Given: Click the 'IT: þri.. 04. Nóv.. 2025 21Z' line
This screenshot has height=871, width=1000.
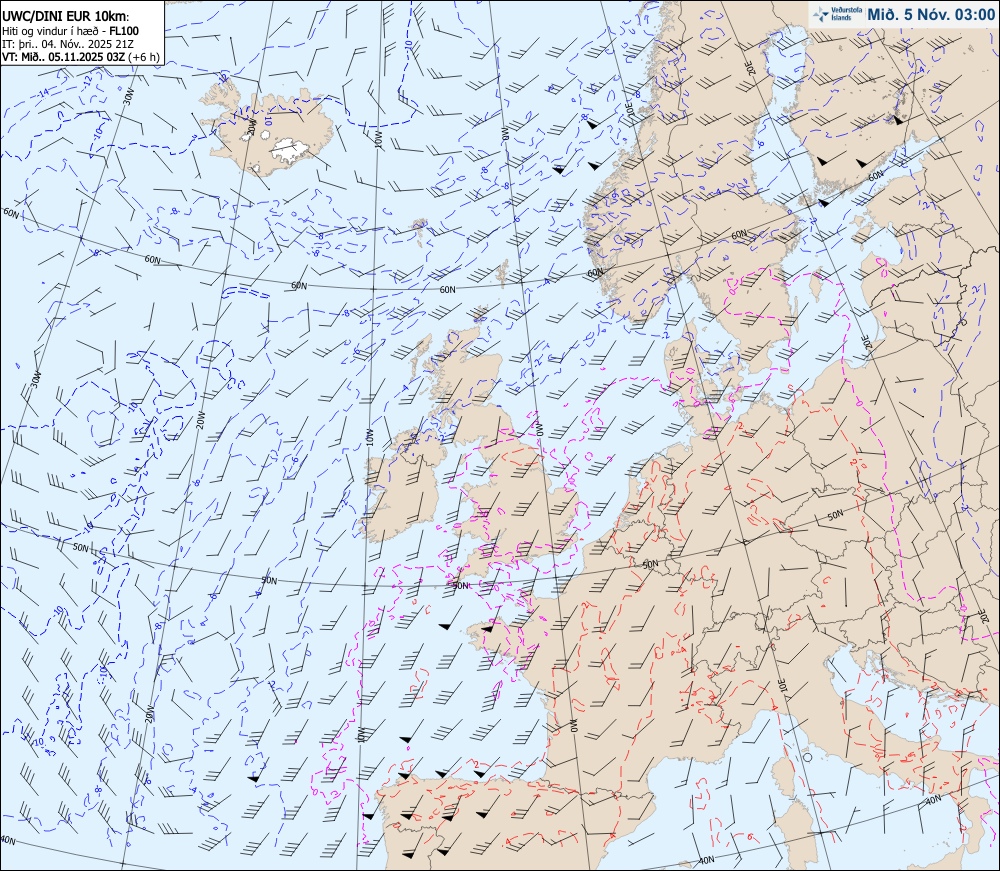Looking at the screenshot, I should pos(68,44).
